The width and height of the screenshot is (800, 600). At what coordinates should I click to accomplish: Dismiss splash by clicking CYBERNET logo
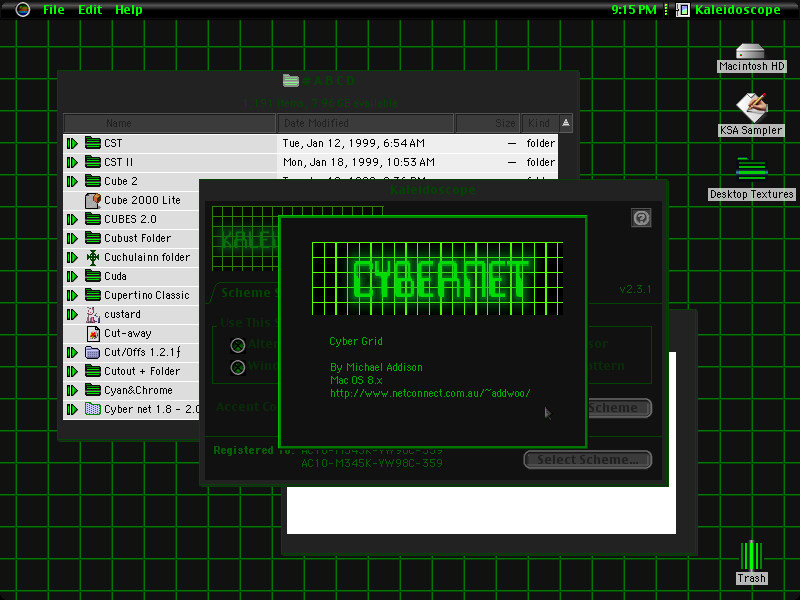pyautogui.click(x=437, y=279)
